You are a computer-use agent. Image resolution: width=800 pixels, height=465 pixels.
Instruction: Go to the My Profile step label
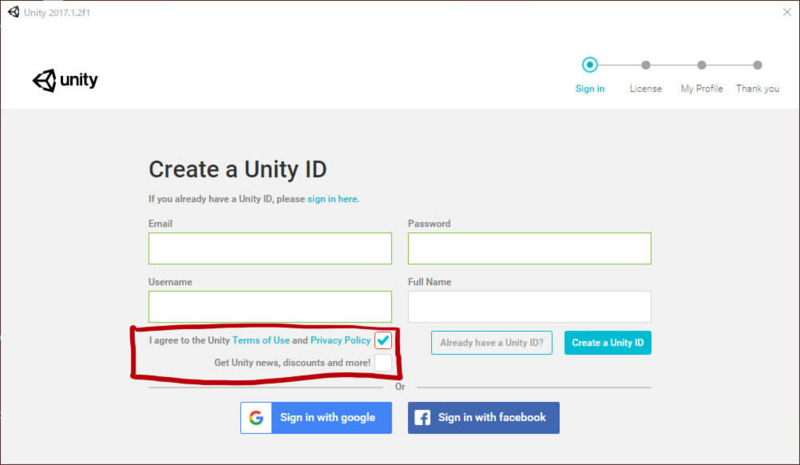[x=702, y=89]
